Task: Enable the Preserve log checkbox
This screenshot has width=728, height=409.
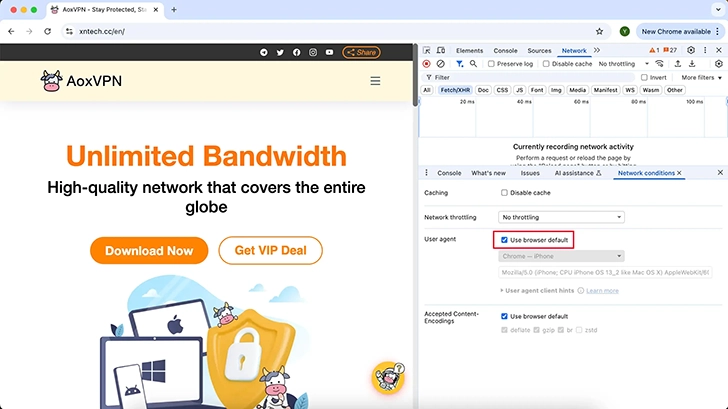Action: pos(491,64)
